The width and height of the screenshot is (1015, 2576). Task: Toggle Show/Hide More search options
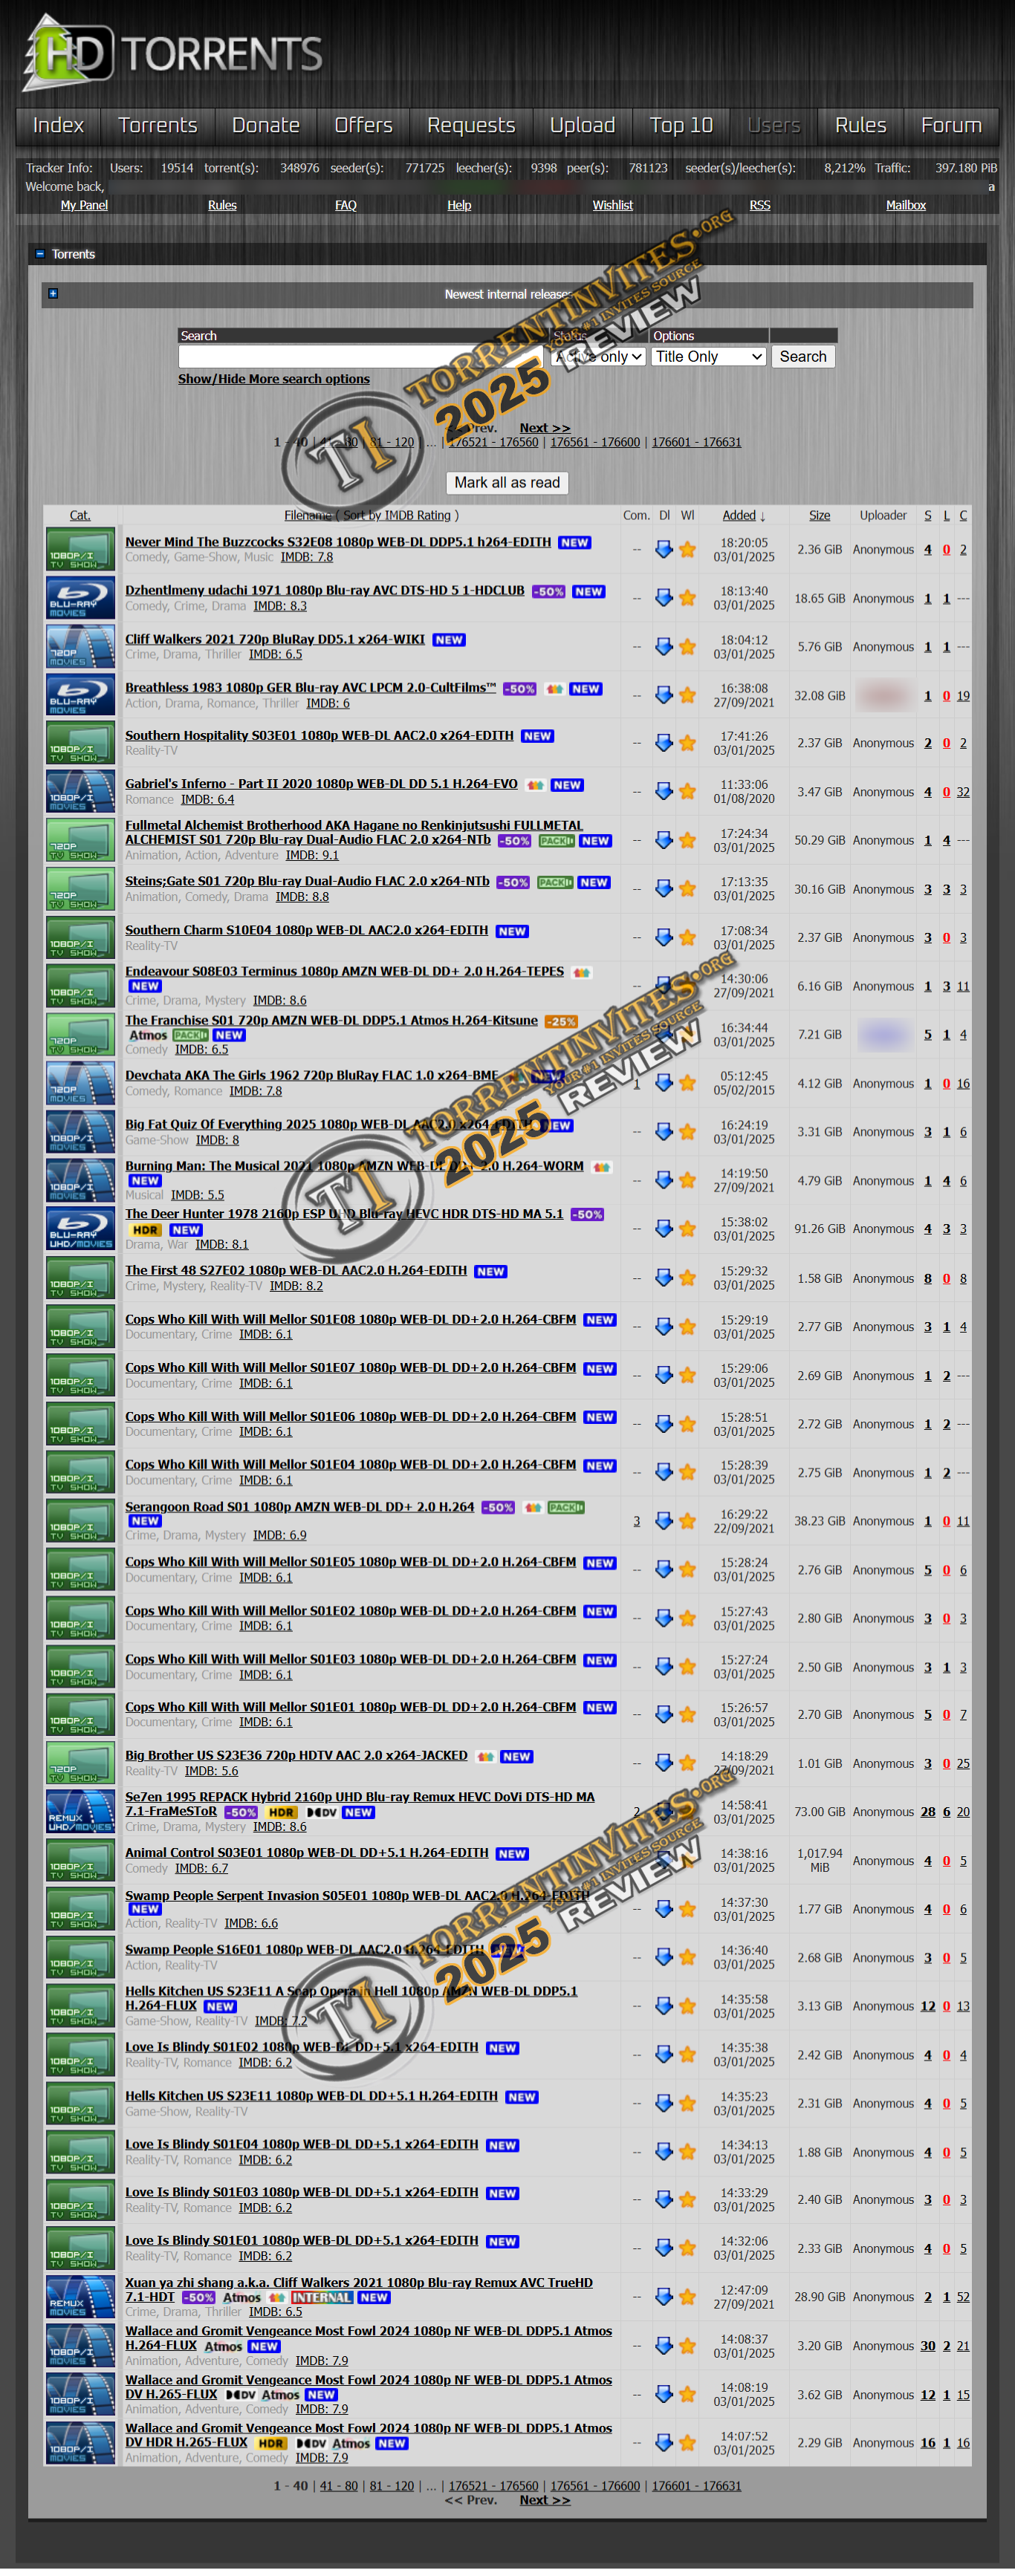[x=273, y=379]
